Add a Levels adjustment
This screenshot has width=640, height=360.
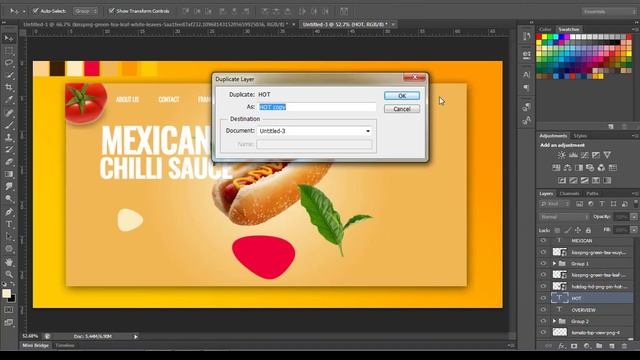point(573,155)
